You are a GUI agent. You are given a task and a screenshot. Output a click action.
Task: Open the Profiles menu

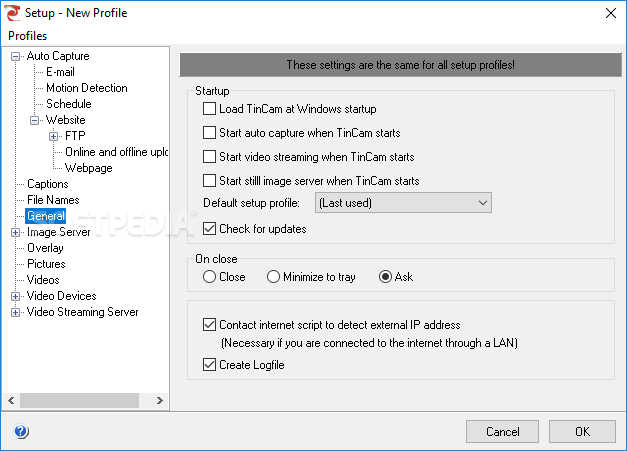28,36
